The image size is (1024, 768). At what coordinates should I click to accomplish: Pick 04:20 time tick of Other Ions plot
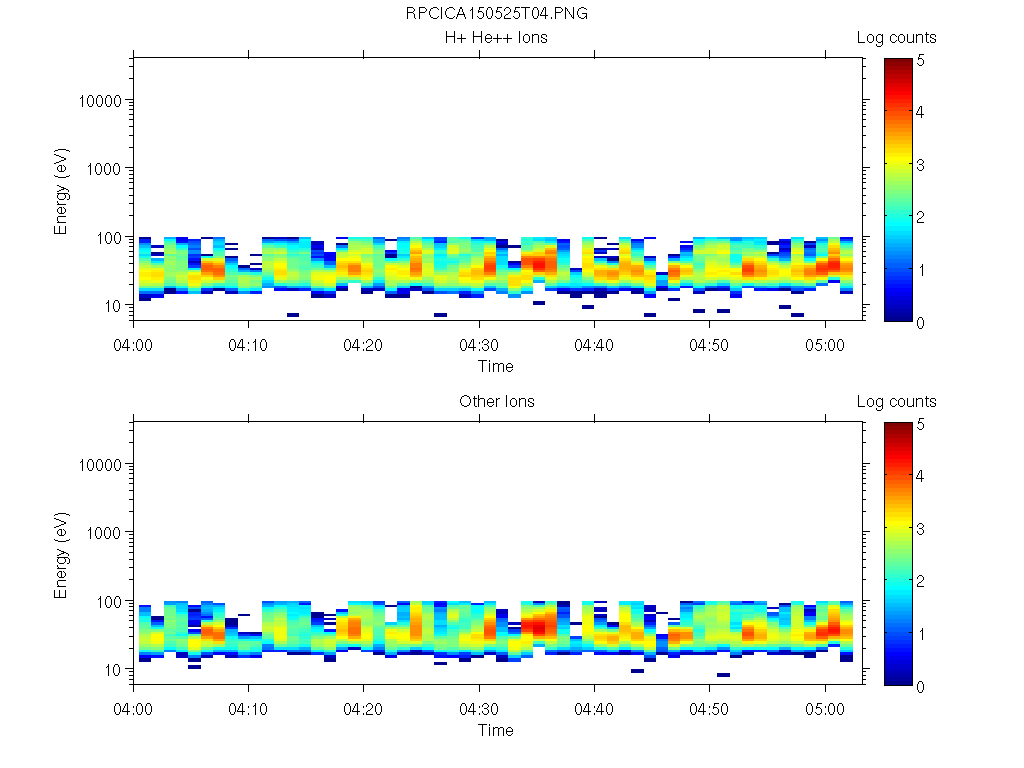pyautogui.click(x=363, y=709)
